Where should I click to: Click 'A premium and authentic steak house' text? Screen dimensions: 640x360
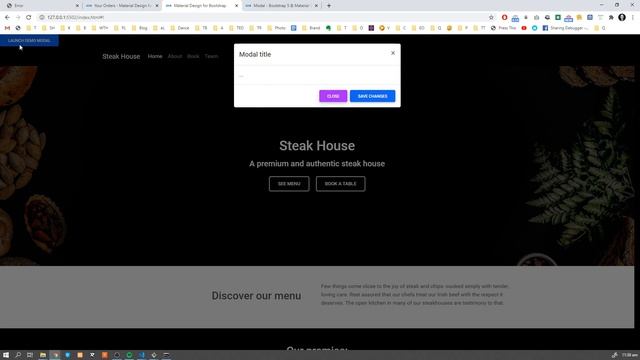point(317,164)
